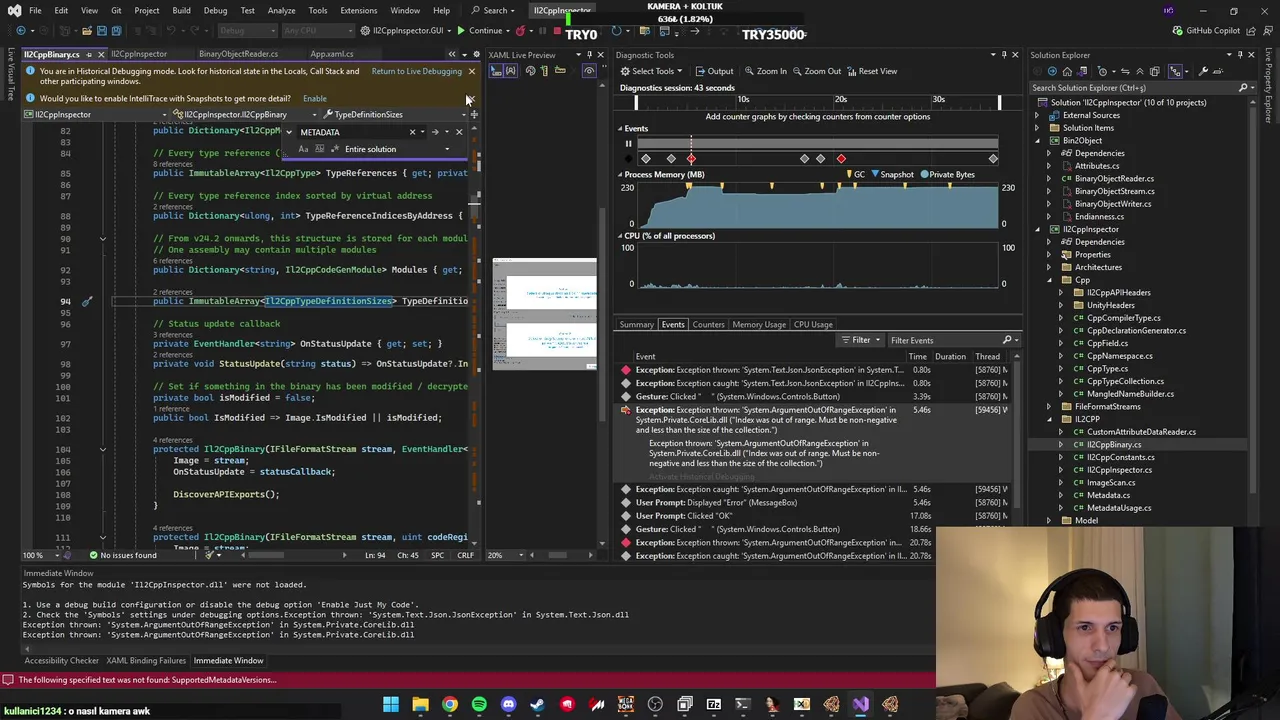Click the red exception marker at the dashed cursor line
This screenshot has width=1280, height=720.
(691, 159)
